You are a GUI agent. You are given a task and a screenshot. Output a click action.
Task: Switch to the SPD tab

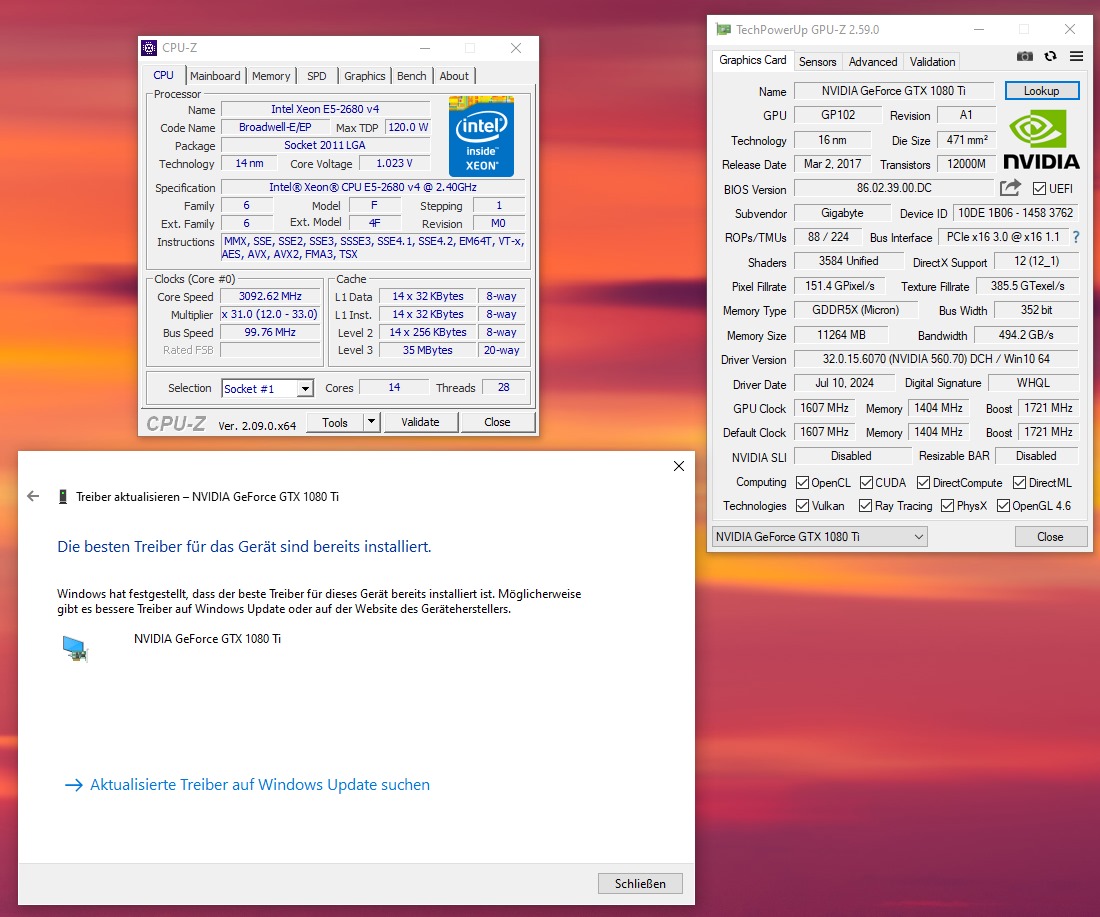point(316,76)
